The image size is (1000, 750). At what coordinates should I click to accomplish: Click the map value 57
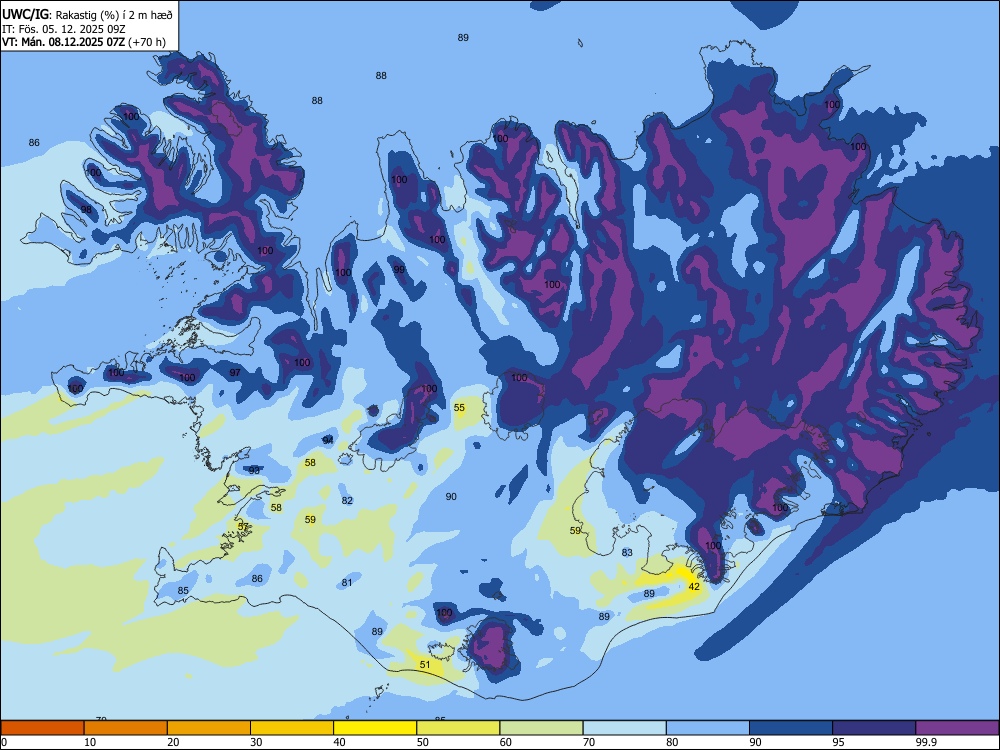(243, 527)
